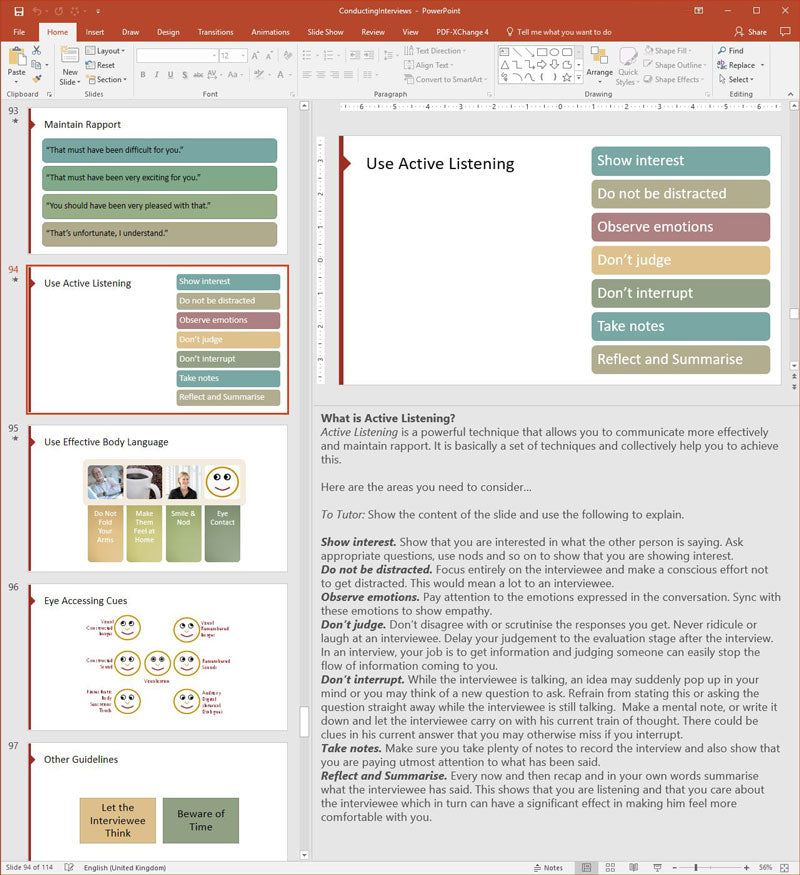The image size is (800, 875).
Task: Switch to Normal view icon
Action: point(586,868)
